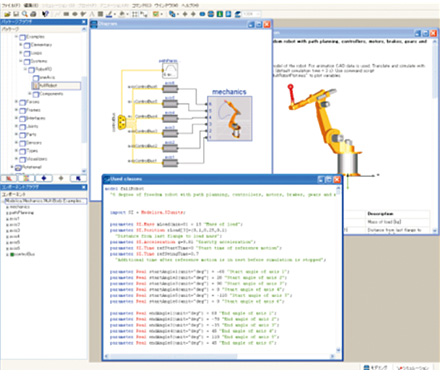The height and width of the screenshot is (376, 440).
Task: Expand the Forces package node
Action: point(16,101)
